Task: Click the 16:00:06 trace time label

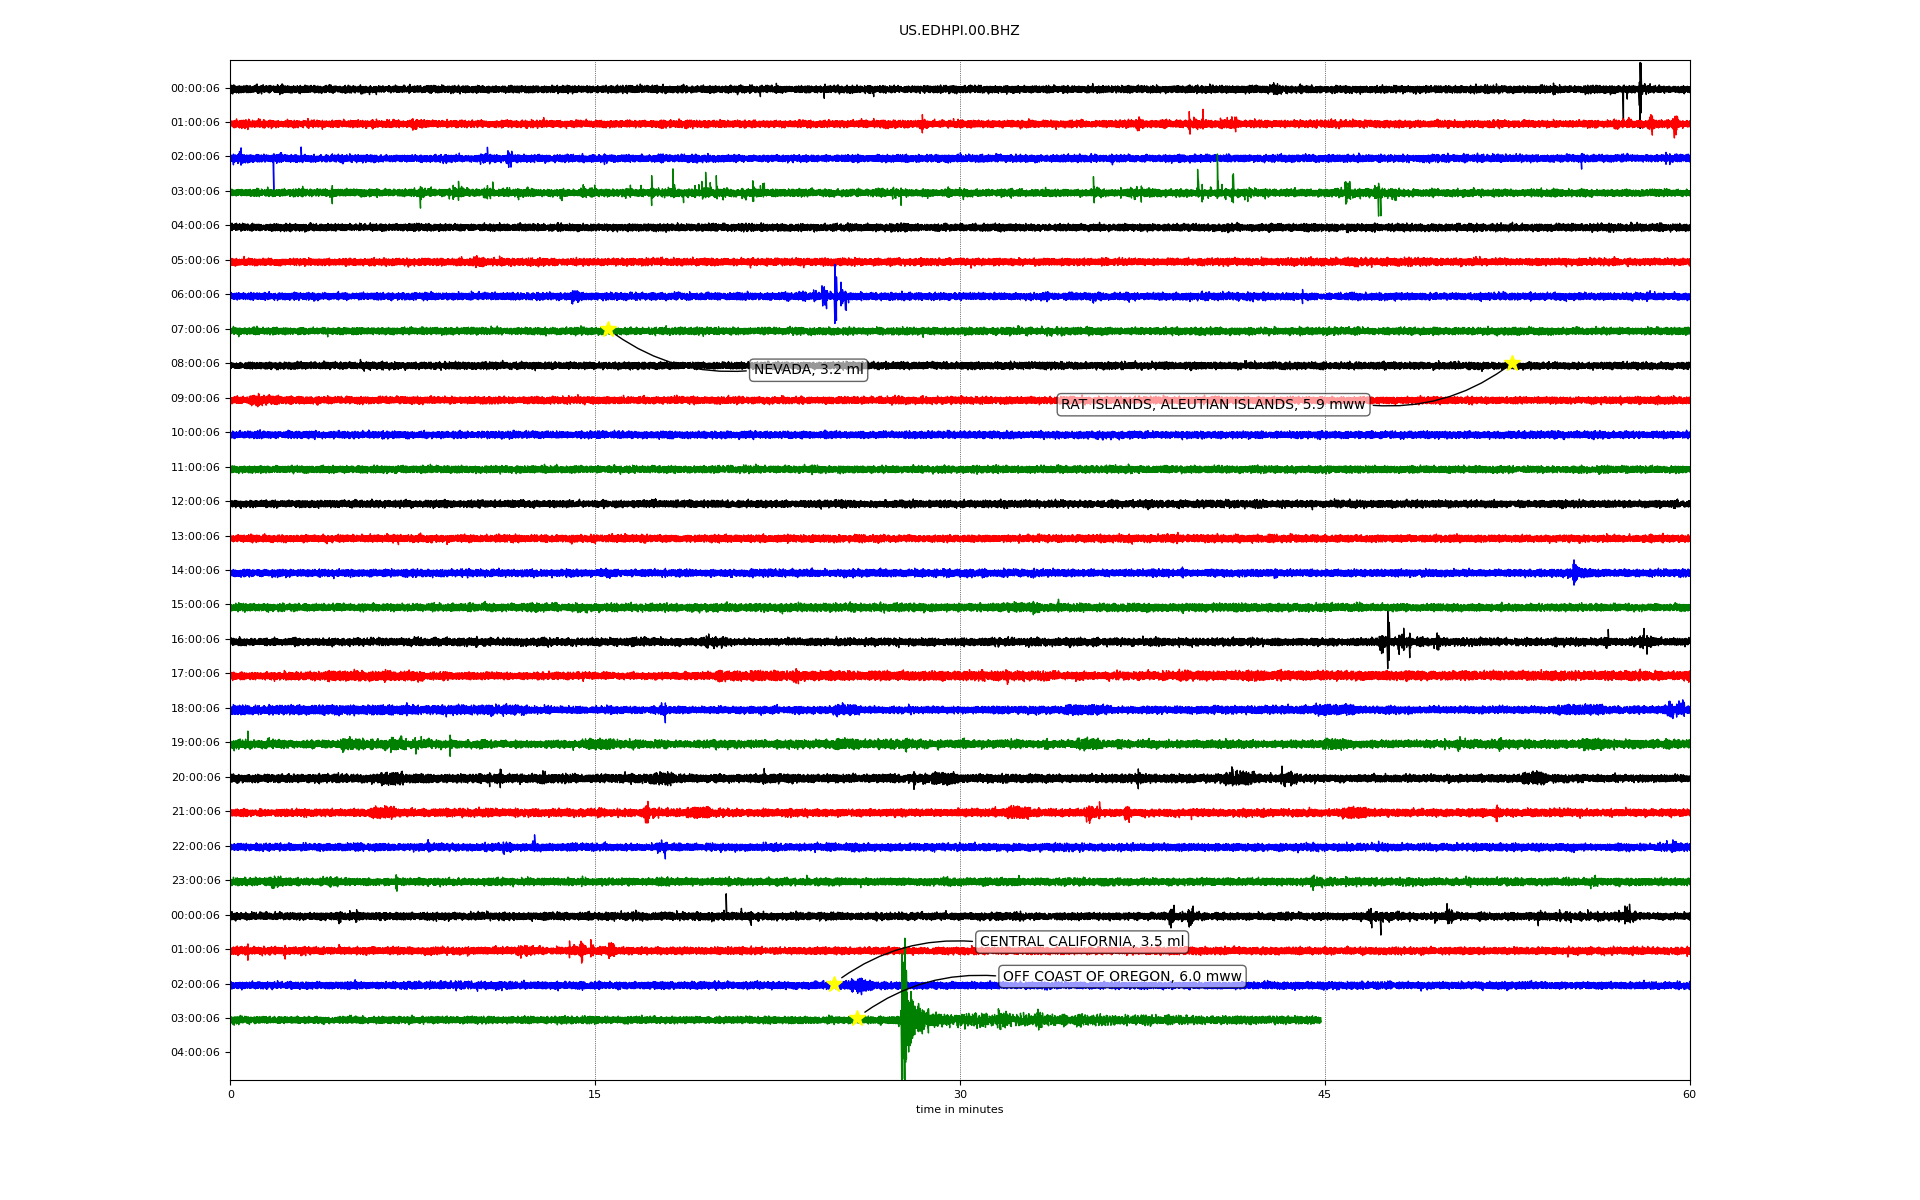Action: tap(195, 640)
